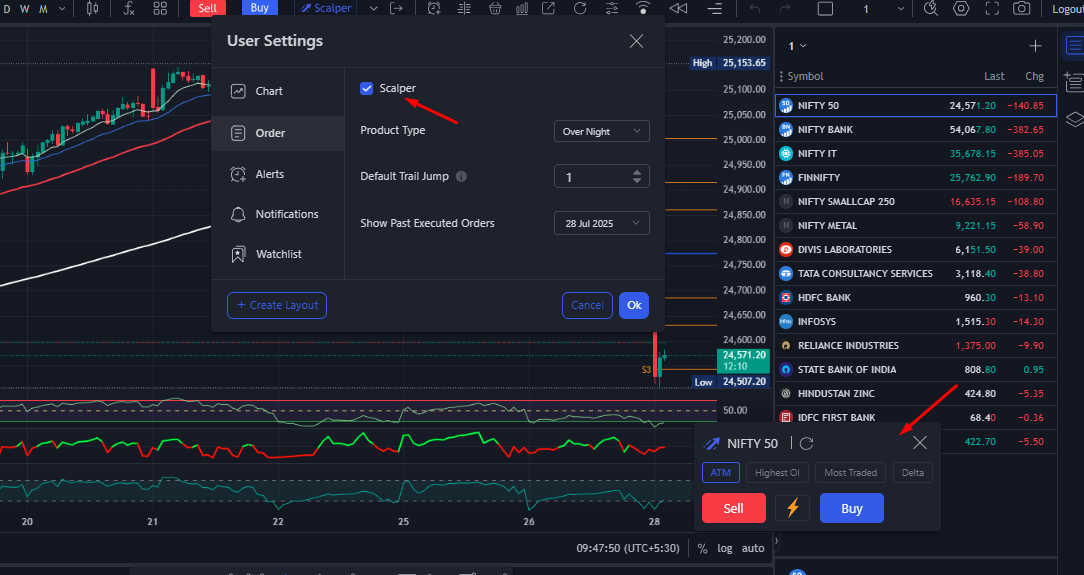This screenshot has height=575, width=1084.
Task: Select the Most Traded option
Action: tap(851, 473)
